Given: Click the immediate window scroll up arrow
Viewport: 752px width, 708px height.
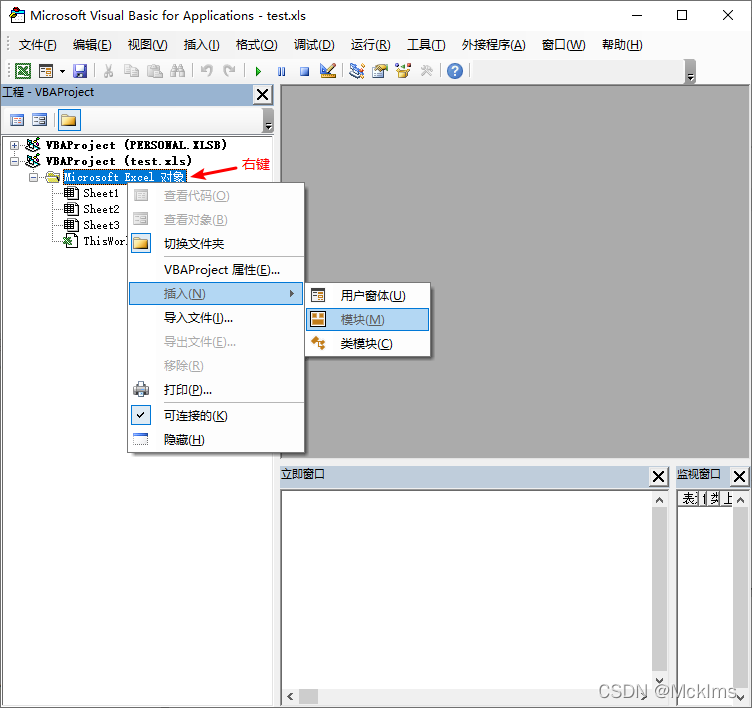Looking at the screenshot, I should click(659, 500).
